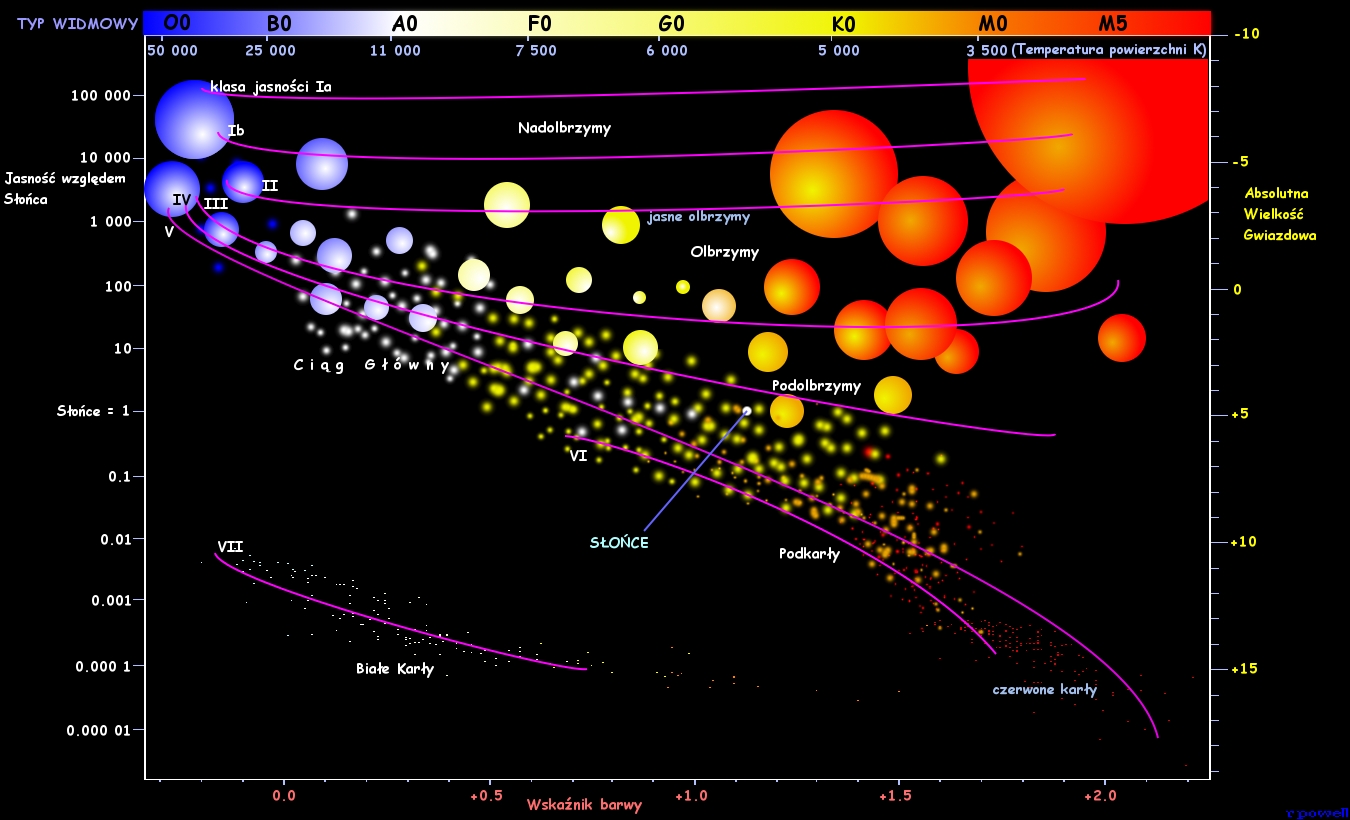This screenshot has height=820, width=1350.
Task: Select the isolated red star at far right
Action: tap(1121, 337)
